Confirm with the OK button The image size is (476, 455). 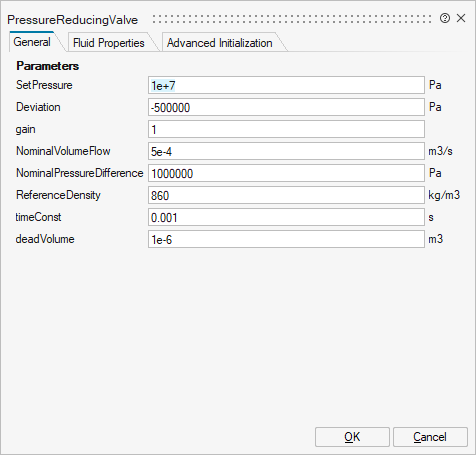(352, 437)
